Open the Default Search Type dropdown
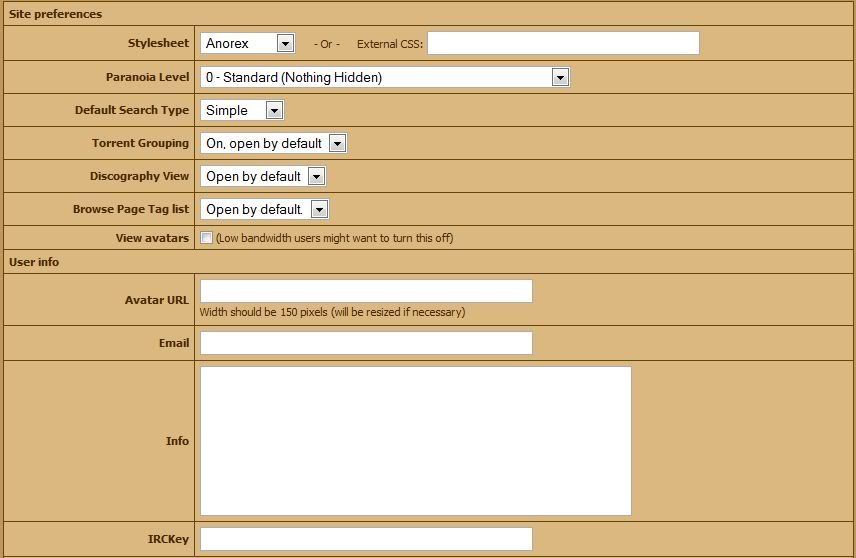Viewport: 856px width, 558px height. tap(242, 110)
